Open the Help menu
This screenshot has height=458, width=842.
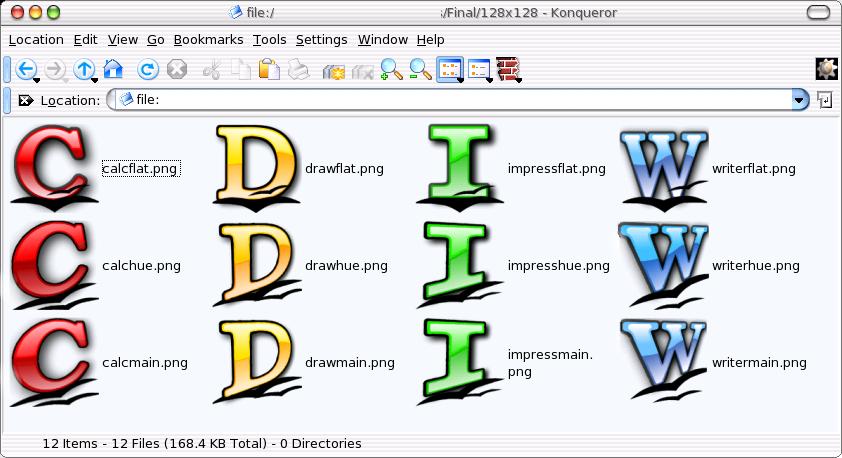click(431, 40)
